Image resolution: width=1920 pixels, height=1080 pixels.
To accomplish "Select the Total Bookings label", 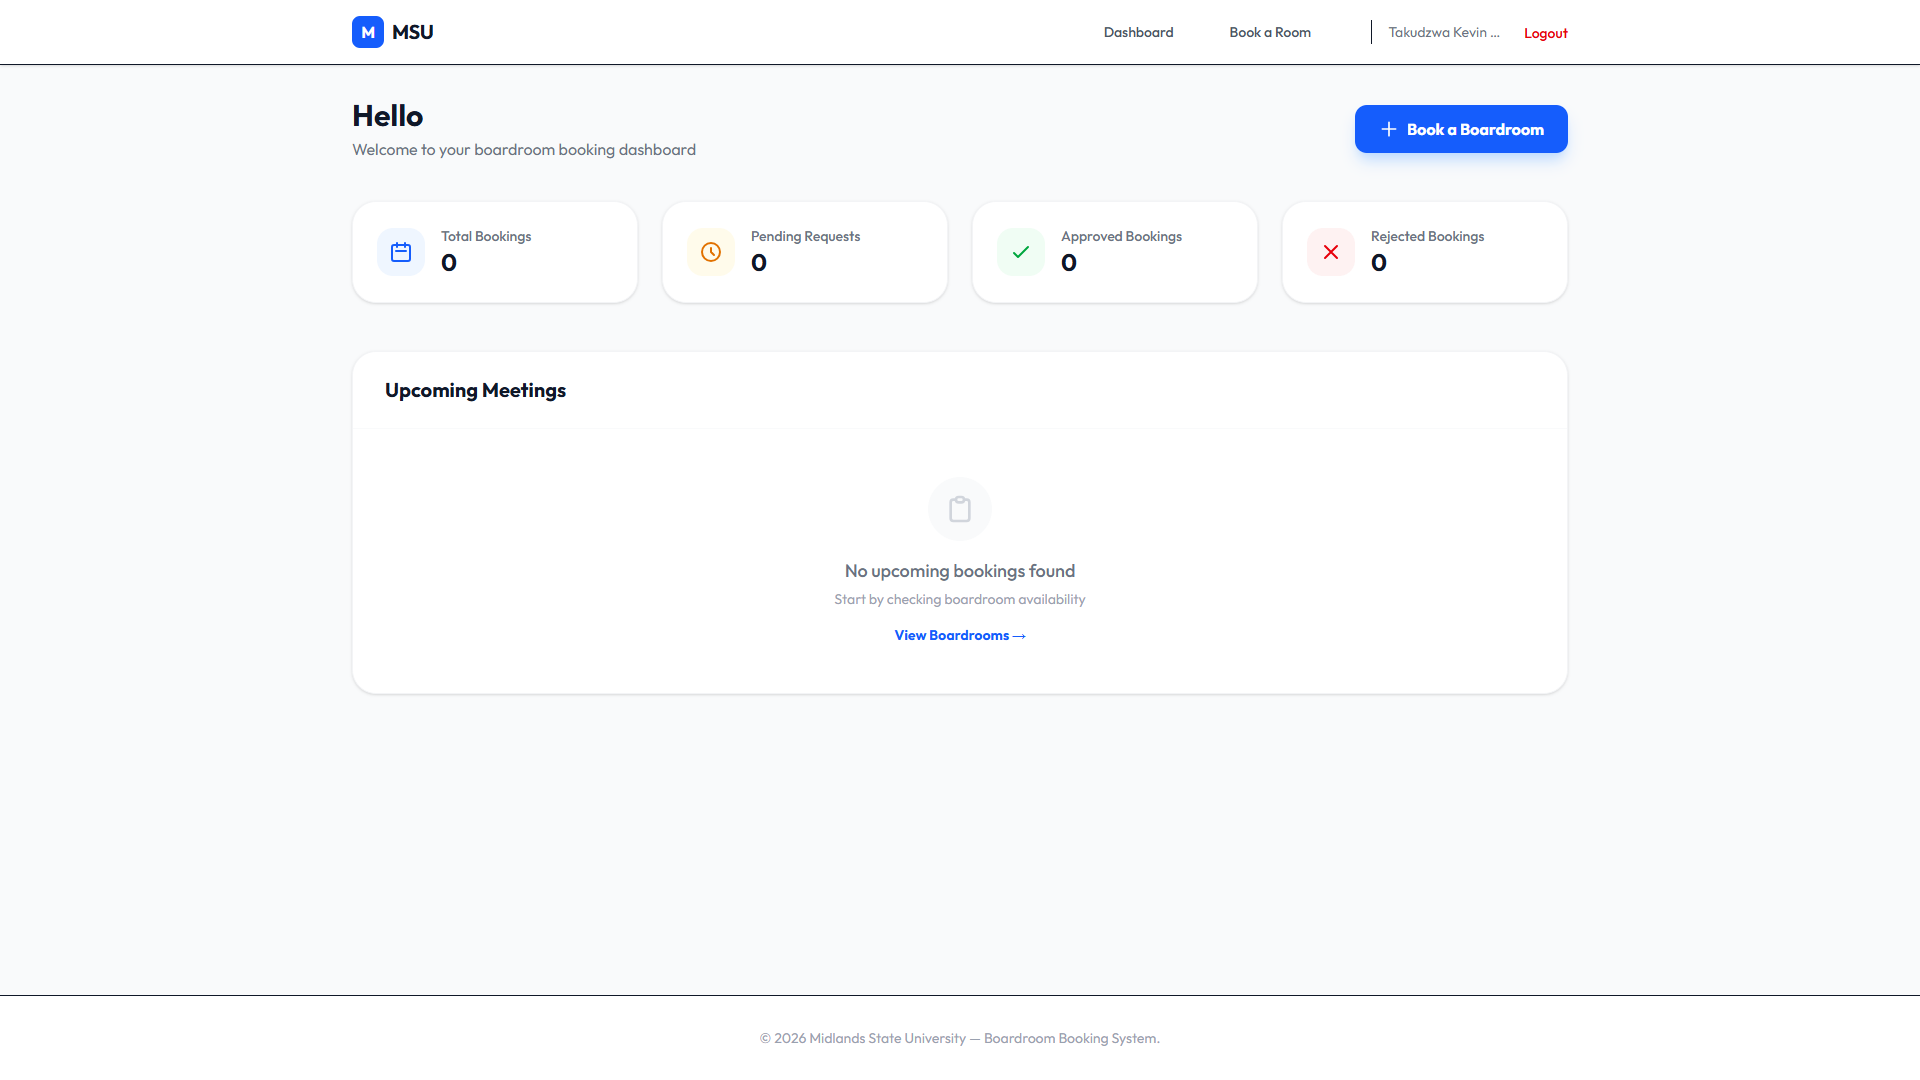I will tap(486, 236).
